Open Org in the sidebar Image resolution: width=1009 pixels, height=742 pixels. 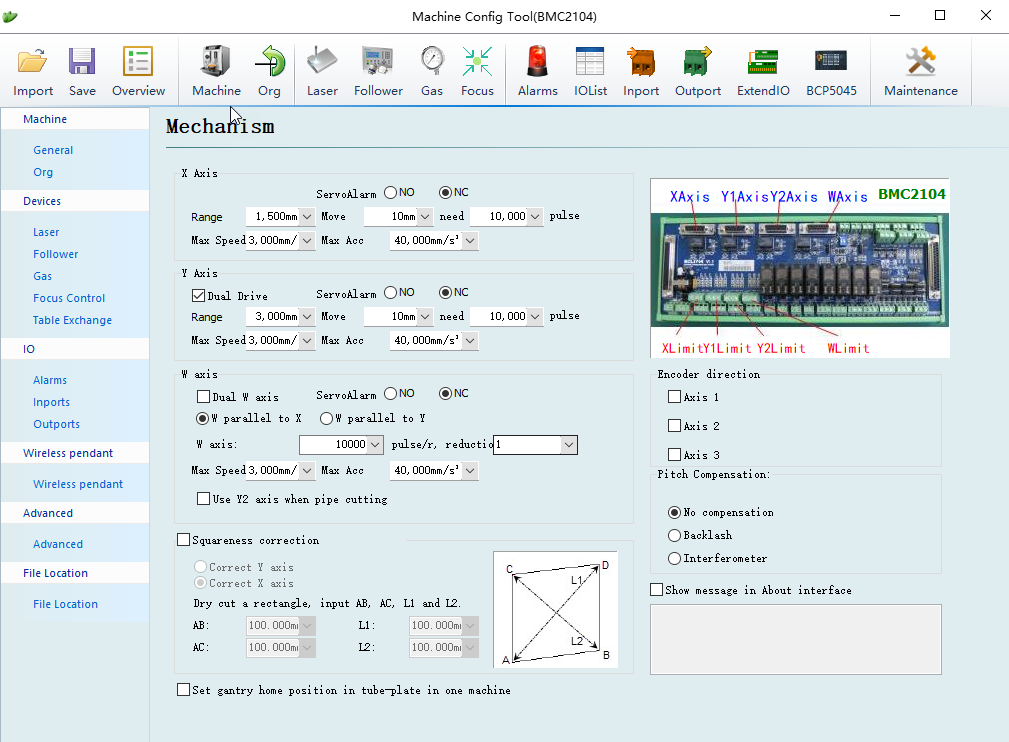[43, 172]
